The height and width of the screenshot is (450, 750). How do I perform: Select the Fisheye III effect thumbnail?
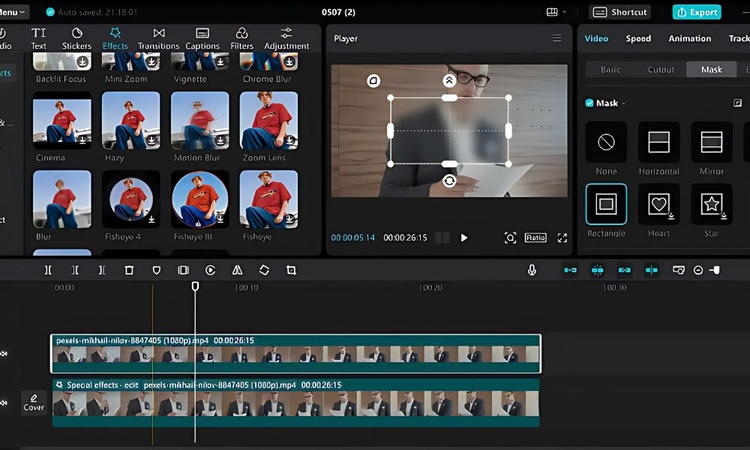200,199
